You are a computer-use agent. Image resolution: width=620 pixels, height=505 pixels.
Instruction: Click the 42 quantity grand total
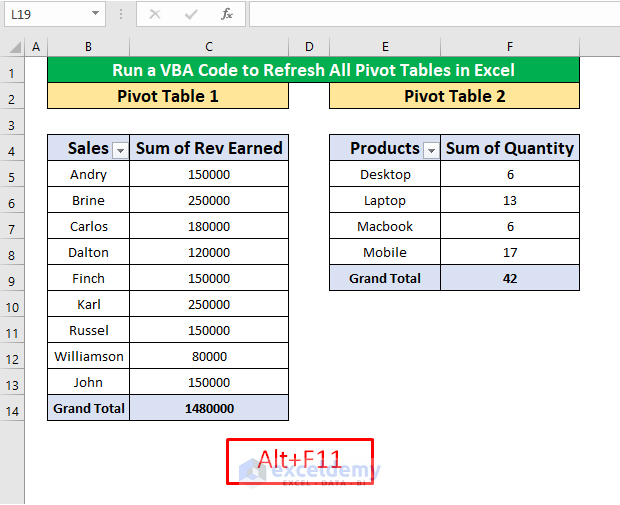click(510, 278)
